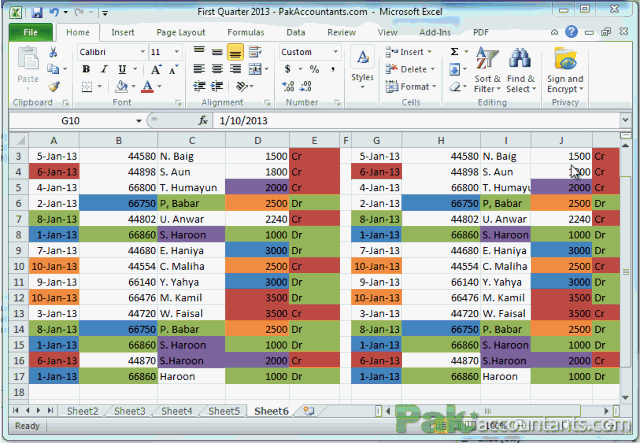Toggle Italic formatting
Image resolution: width=640 pixels, height=443 pixels.
tap(104, 69)
